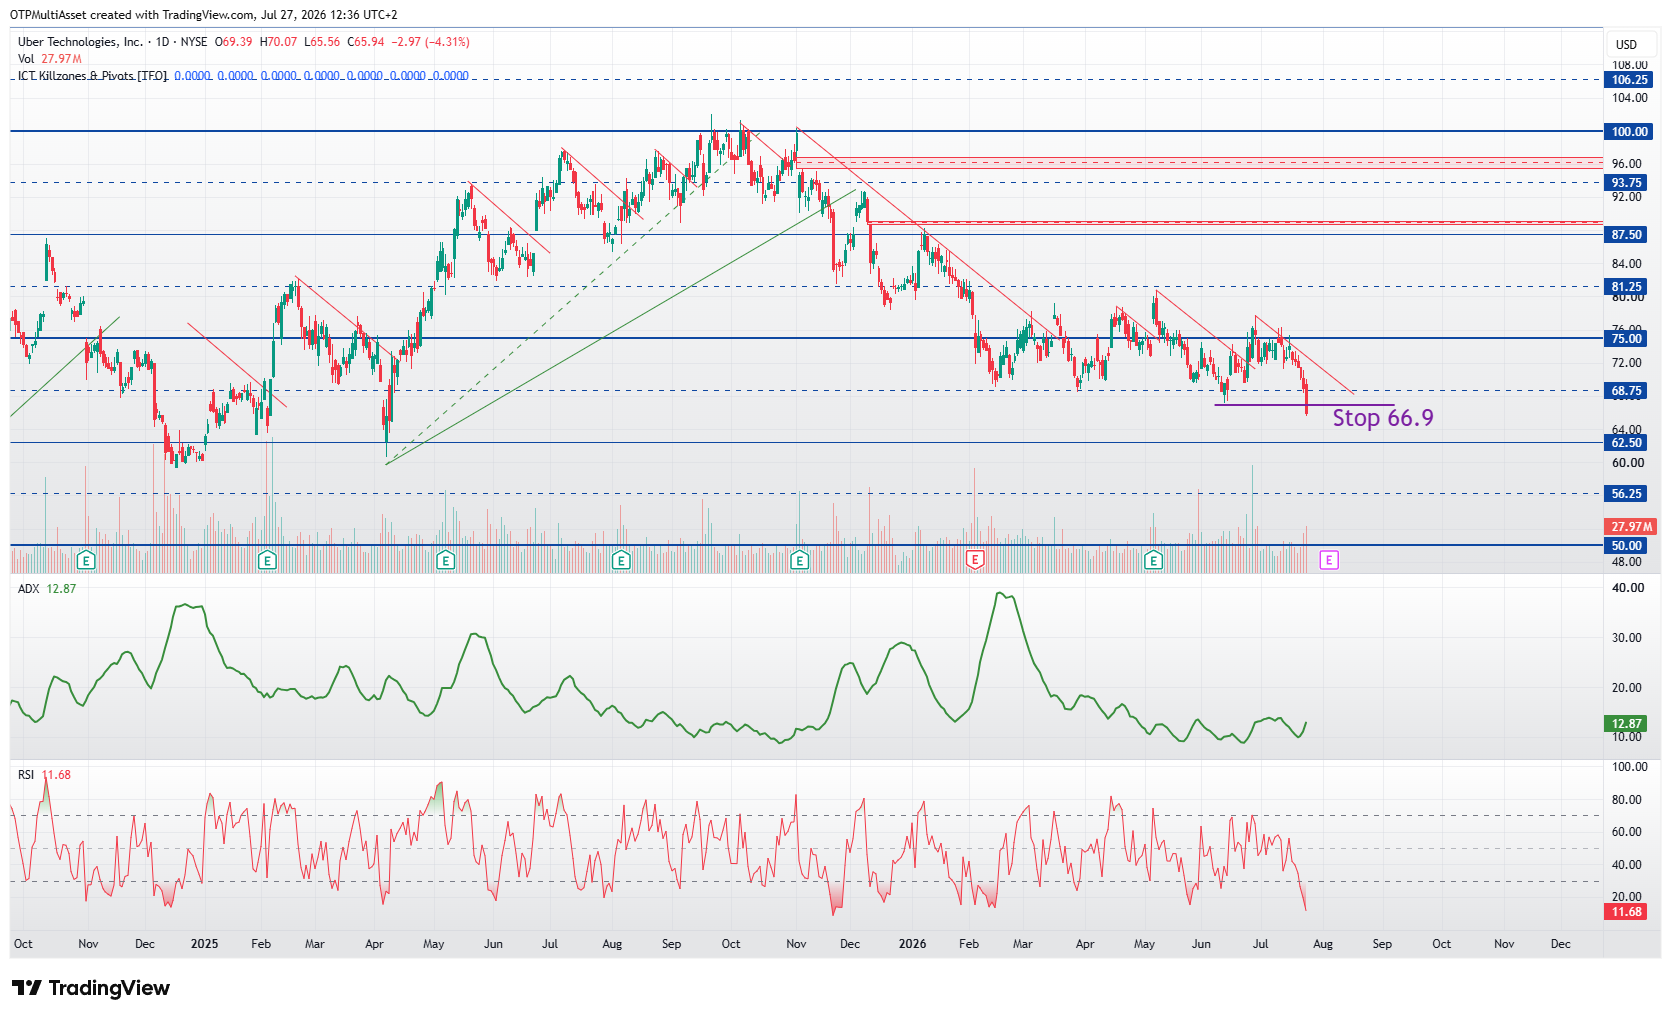Click the green earnings marker near Nov 2025
1671x1018 pixels.
(799, 560)
